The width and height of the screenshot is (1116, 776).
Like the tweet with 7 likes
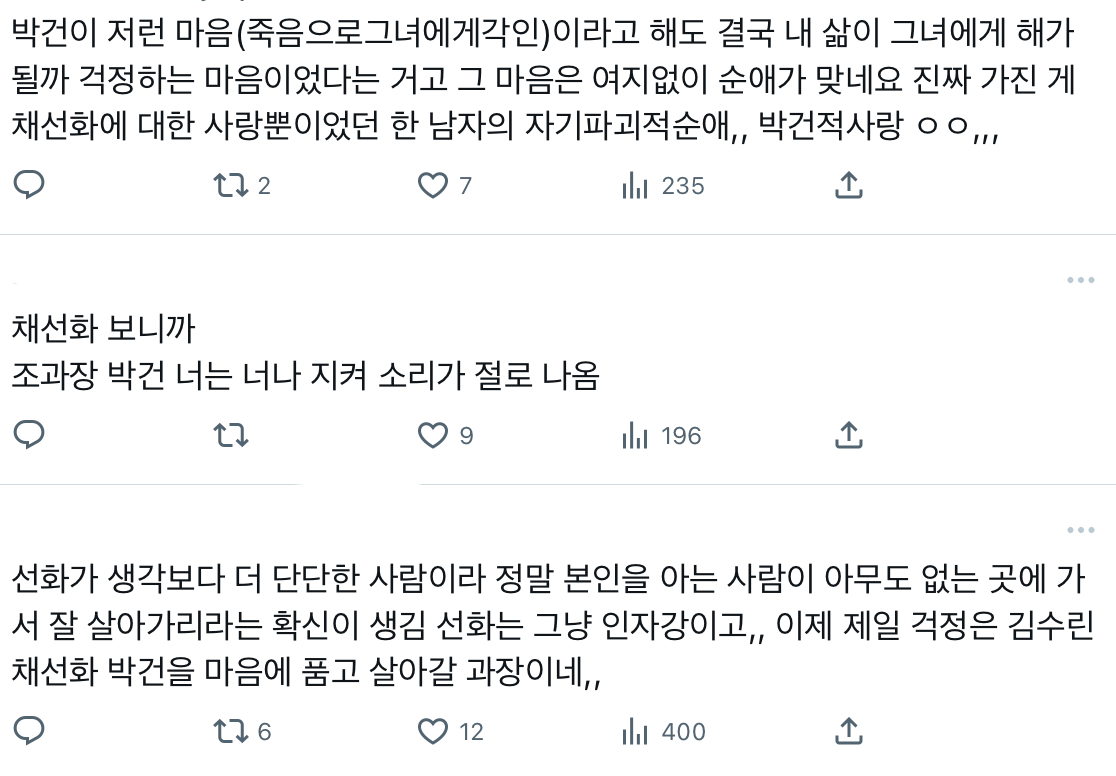[x=432, y=185]
